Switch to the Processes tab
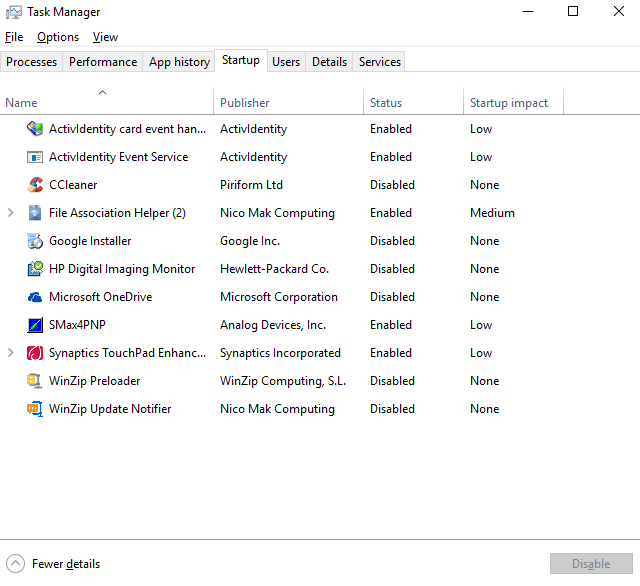 31,62
